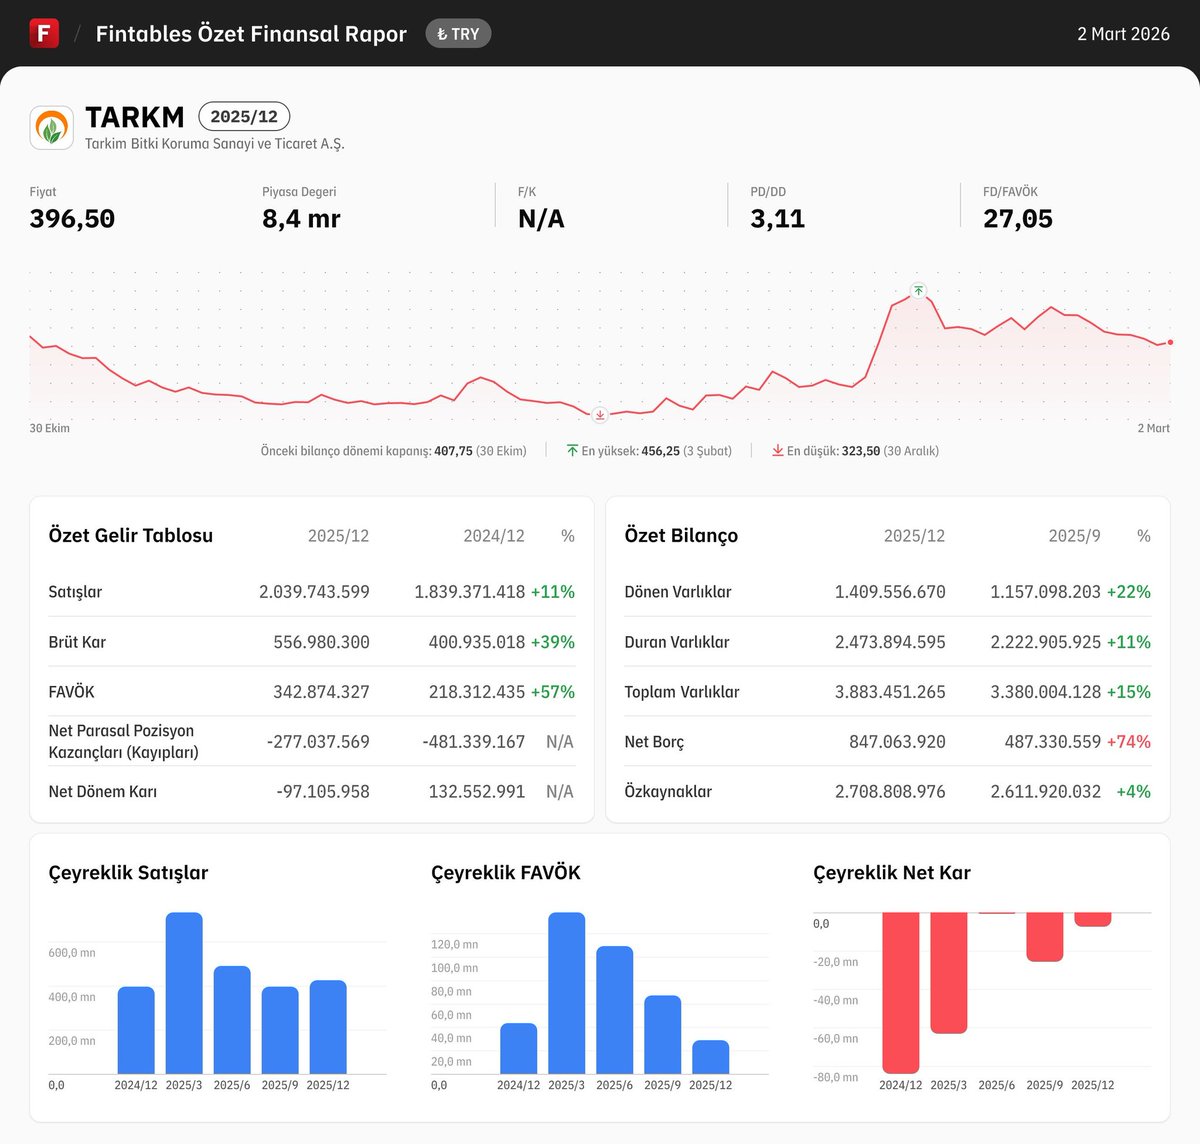
Task: Click the Net Dönem Karı 2024/12 value 132.552.991
Action: coord(477,792)
